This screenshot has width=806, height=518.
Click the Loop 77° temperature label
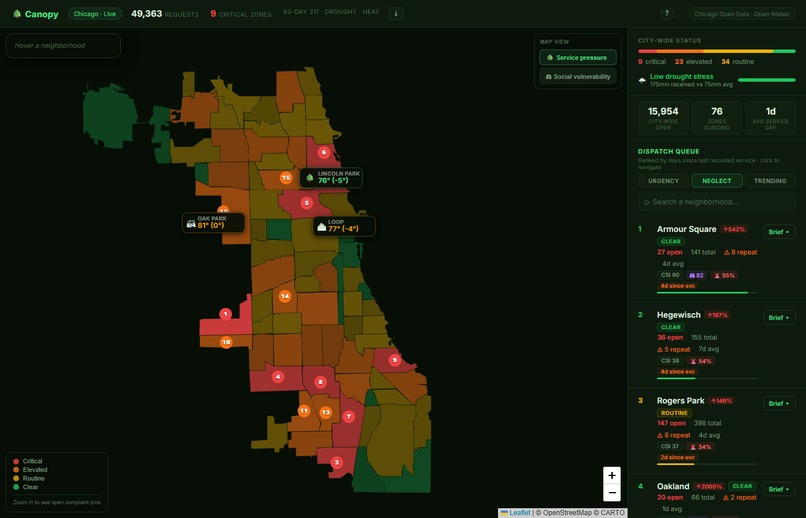click(x=343, y=229)
